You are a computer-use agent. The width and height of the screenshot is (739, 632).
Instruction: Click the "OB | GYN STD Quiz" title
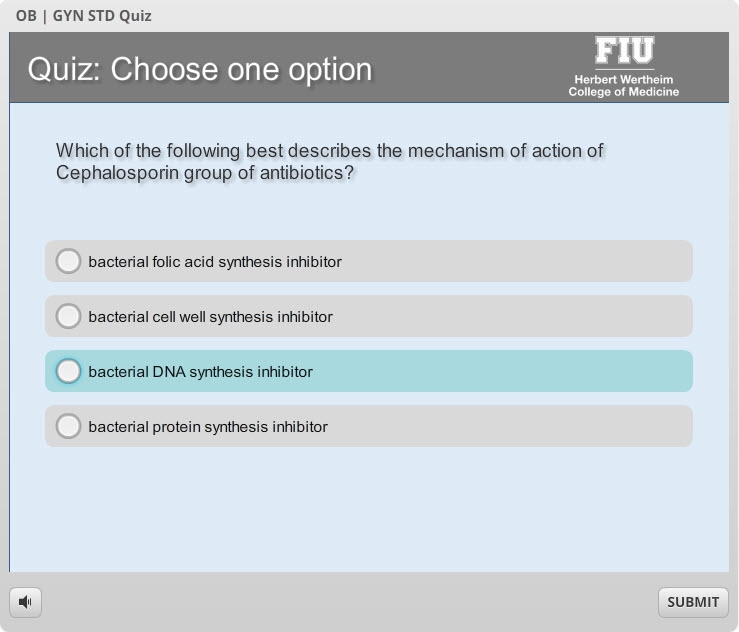click(84, 16)
